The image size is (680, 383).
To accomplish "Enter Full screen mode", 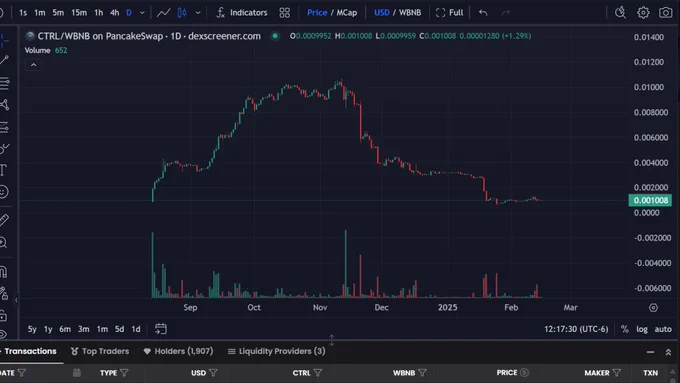I will point(450,13).
